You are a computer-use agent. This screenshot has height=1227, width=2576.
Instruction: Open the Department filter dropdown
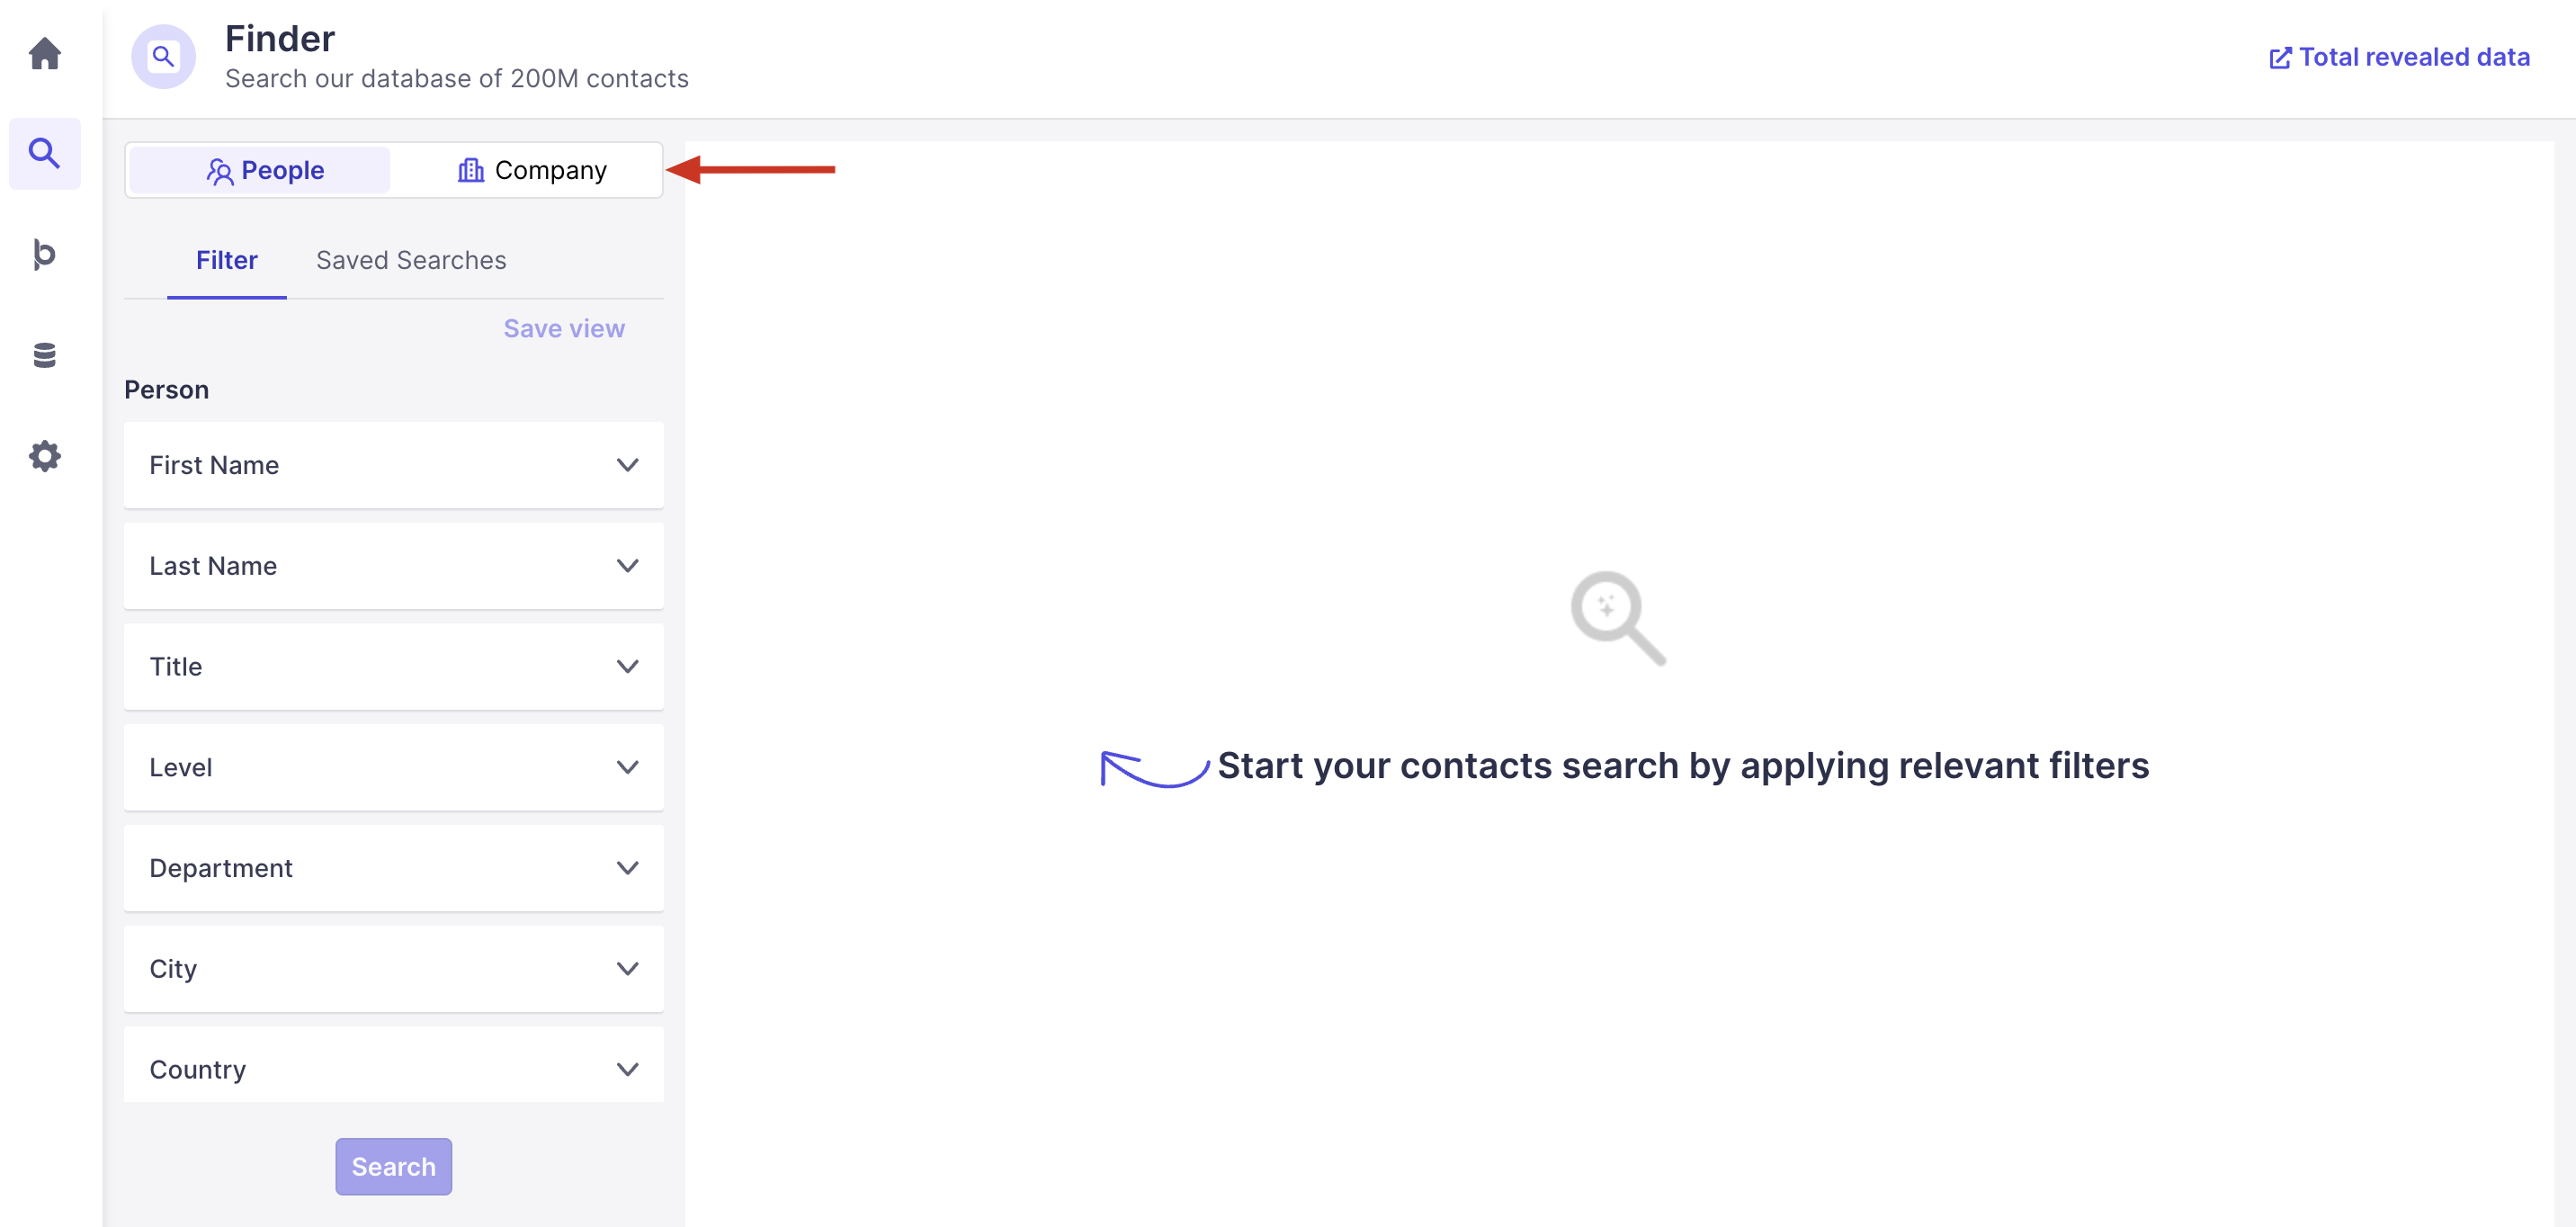tap(393, 868)
